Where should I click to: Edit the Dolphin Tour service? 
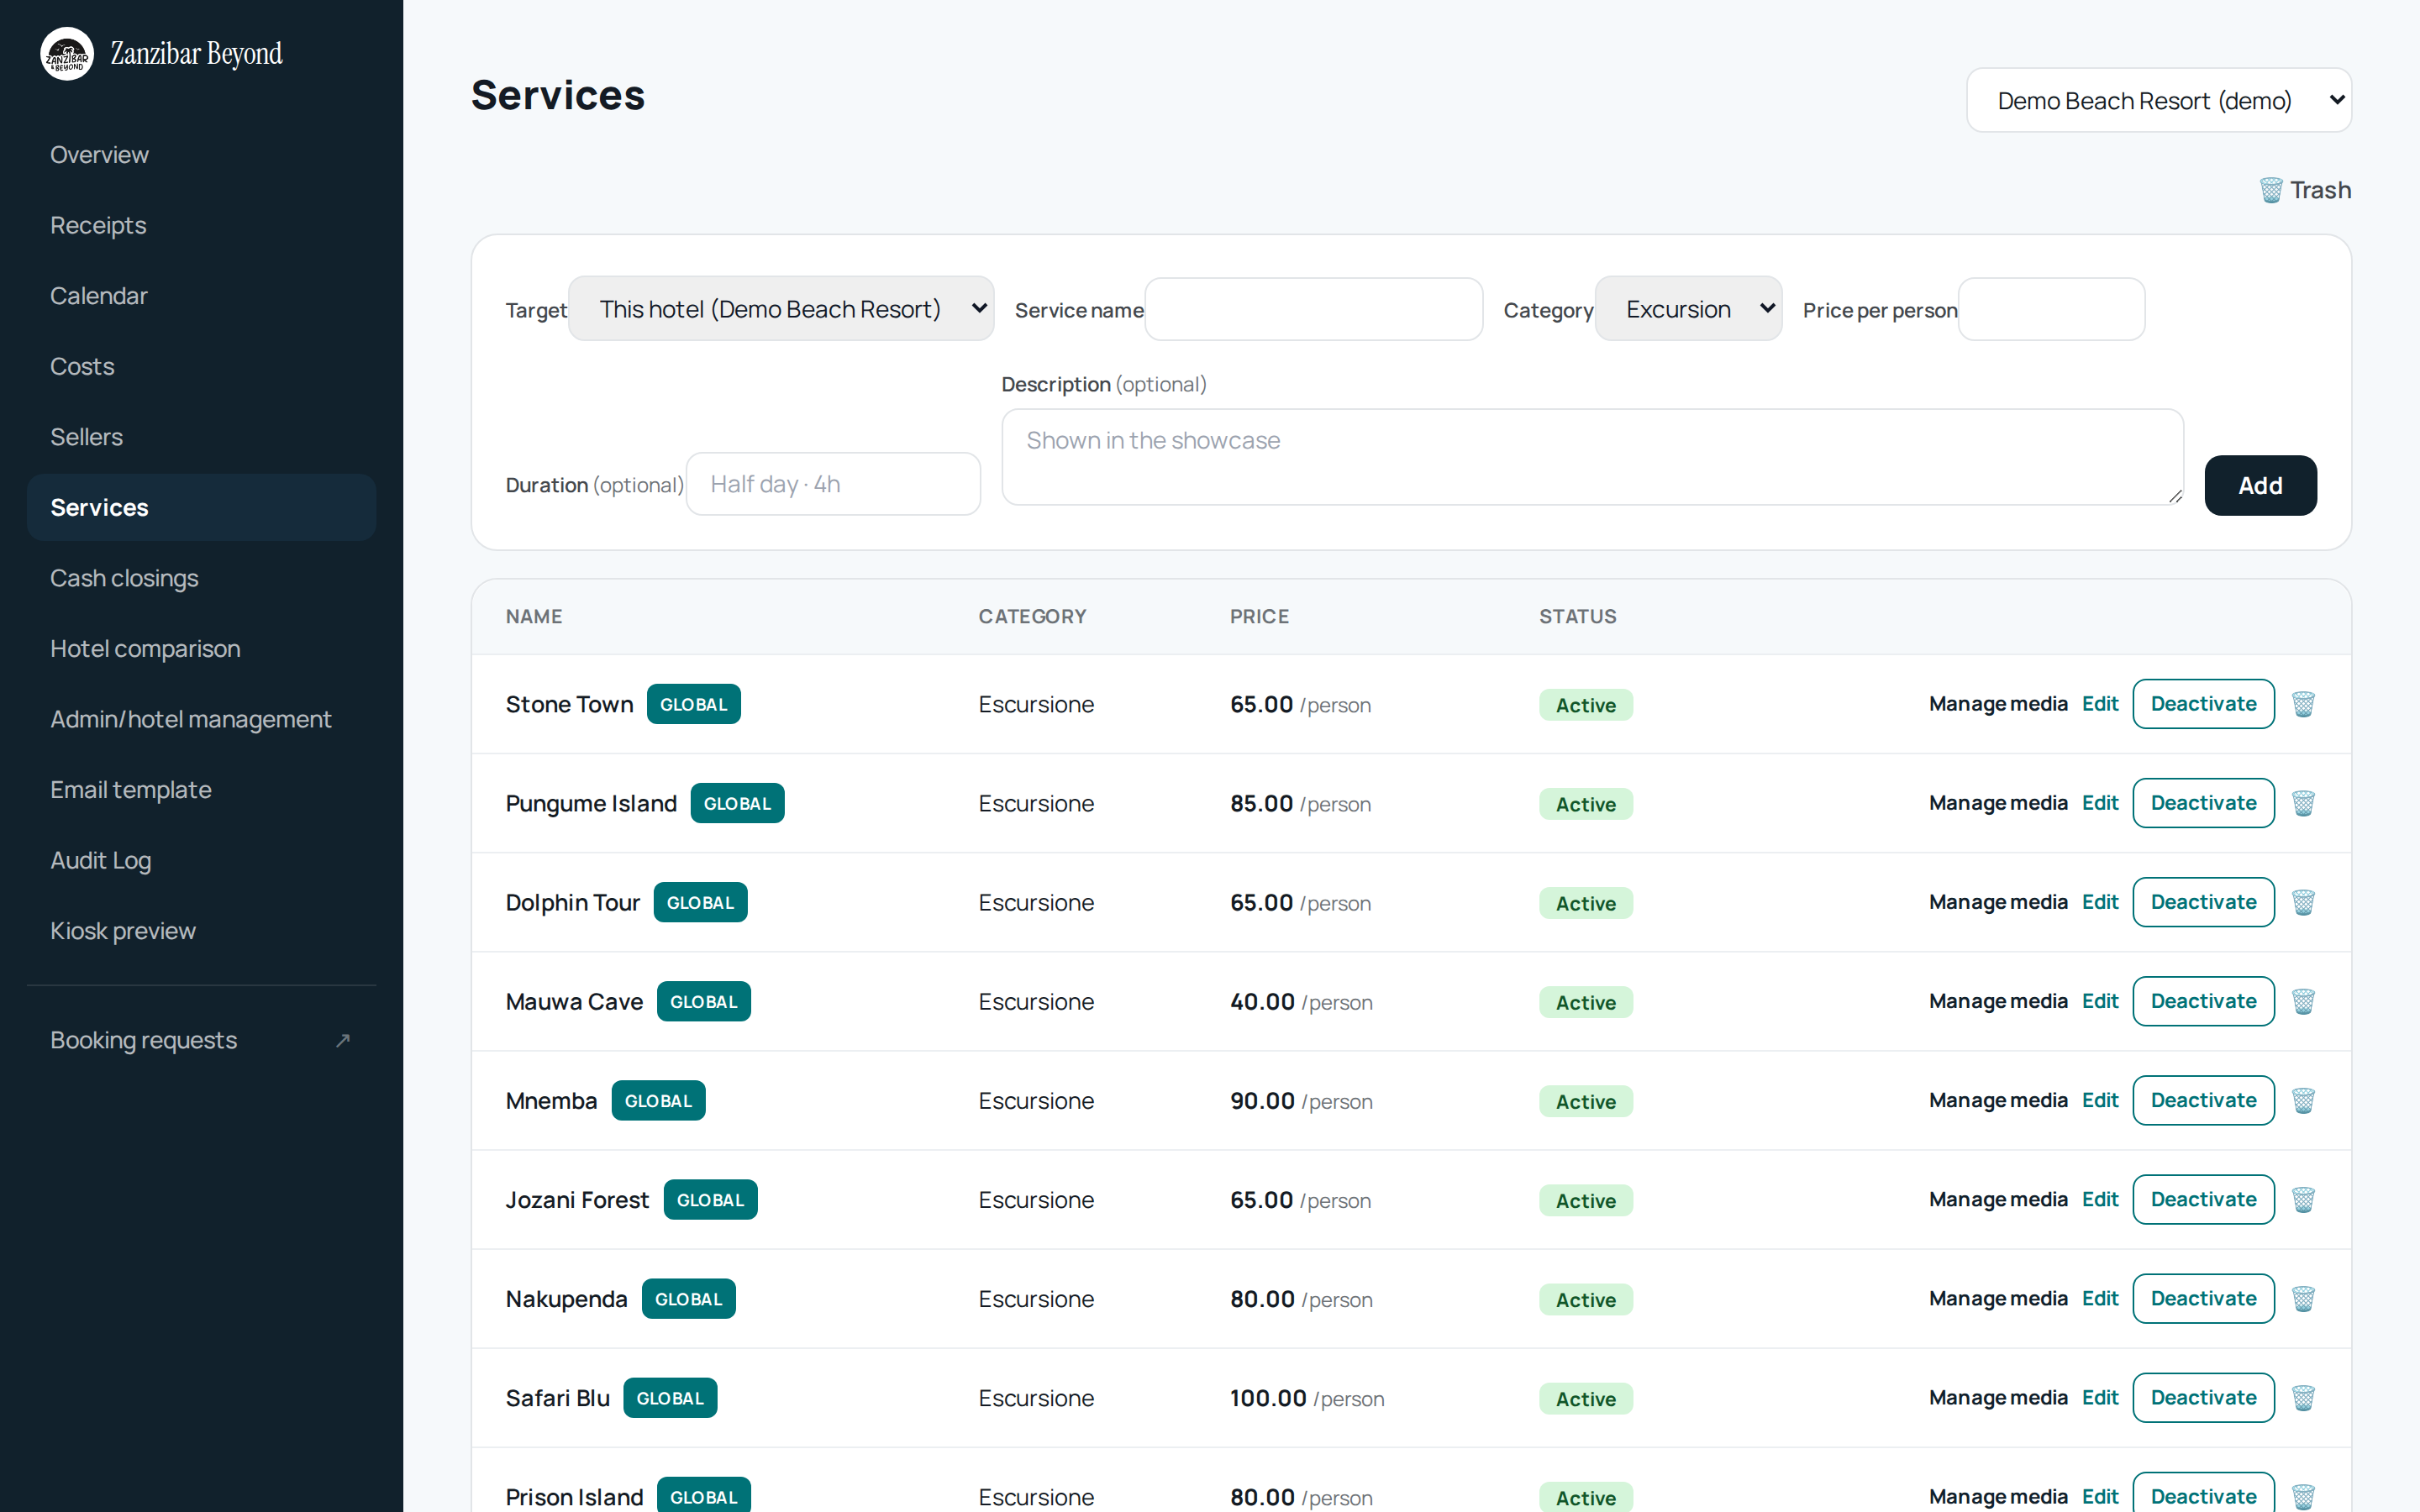click(2100, 902)
